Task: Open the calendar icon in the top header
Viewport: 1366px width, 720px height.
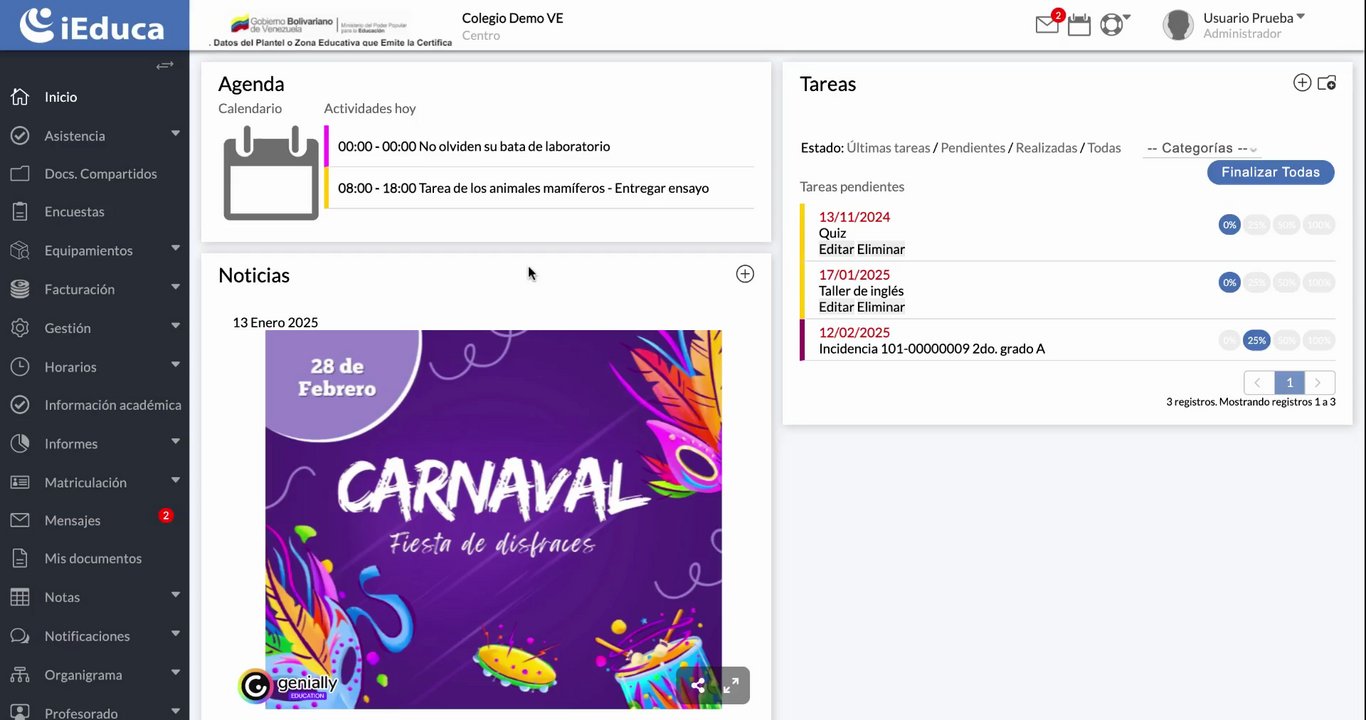Action: 1079,25
